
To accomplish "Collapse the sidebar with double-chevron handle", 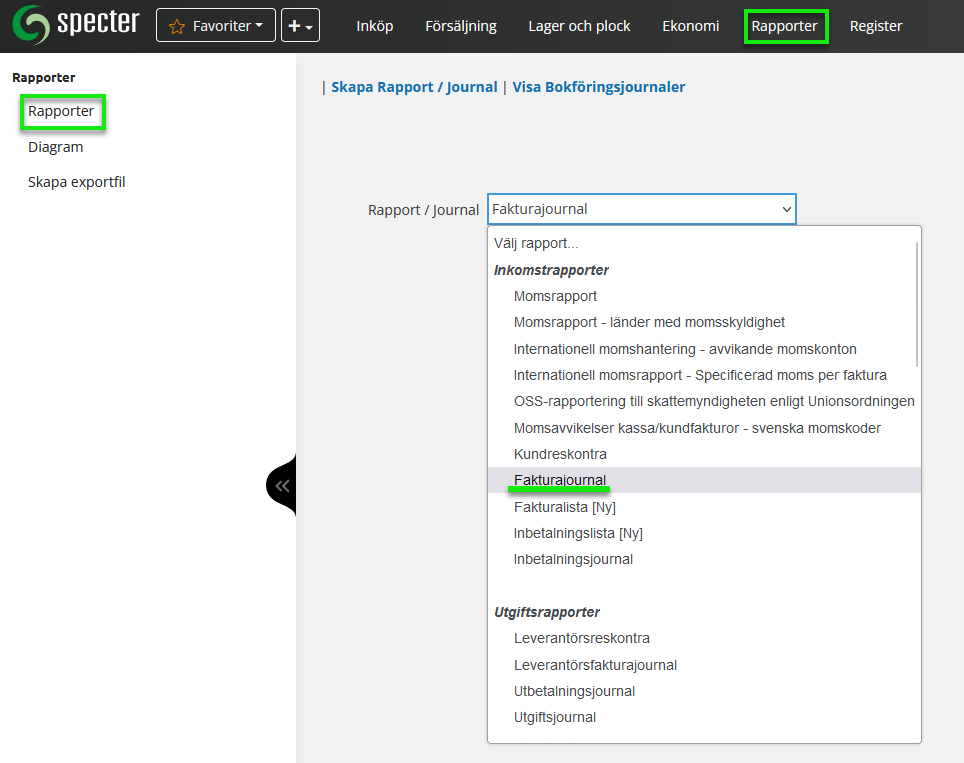I will [282, 486].
